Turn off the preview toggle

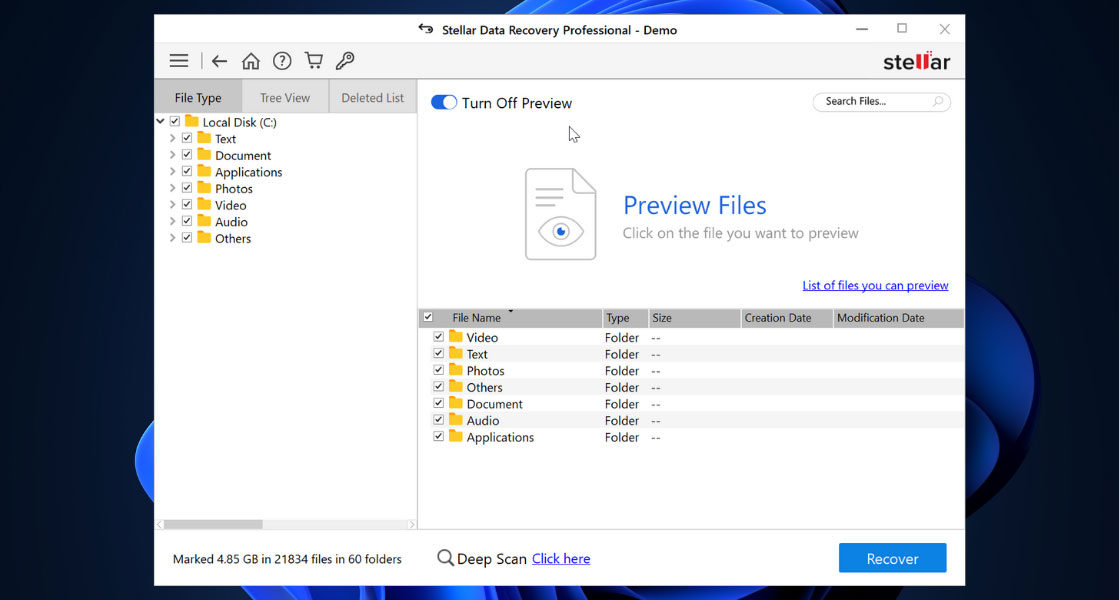pyautogui.click(x=442, y=102)
